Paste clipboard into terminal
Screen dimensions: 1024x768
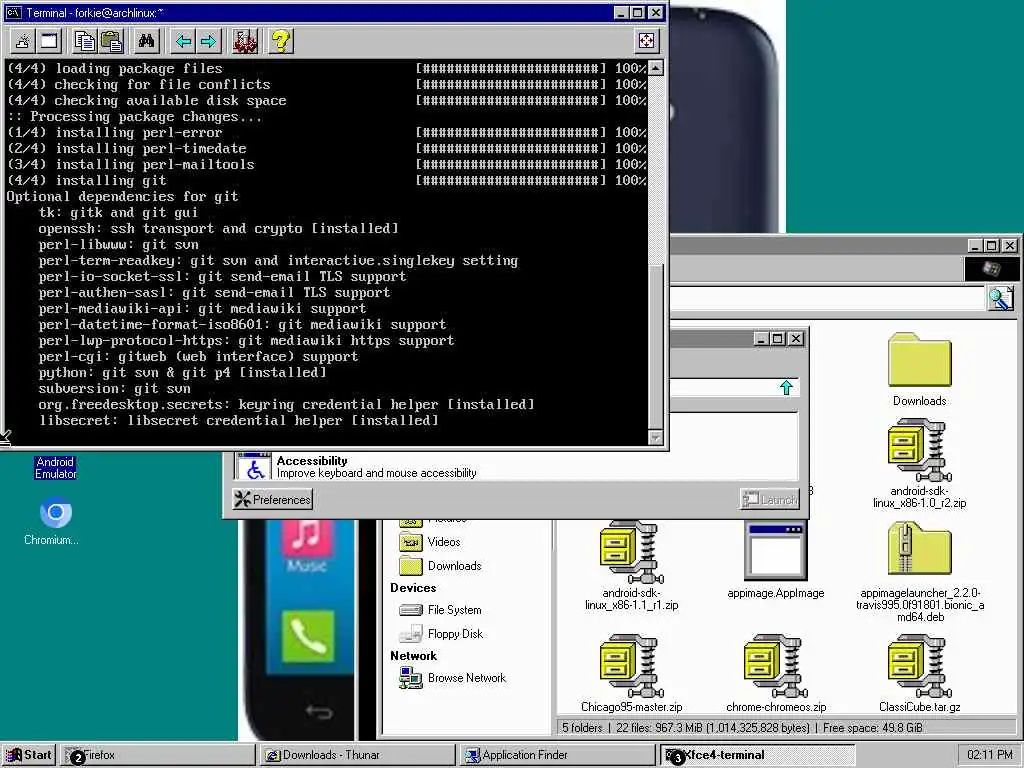click(x=112, y=42)
